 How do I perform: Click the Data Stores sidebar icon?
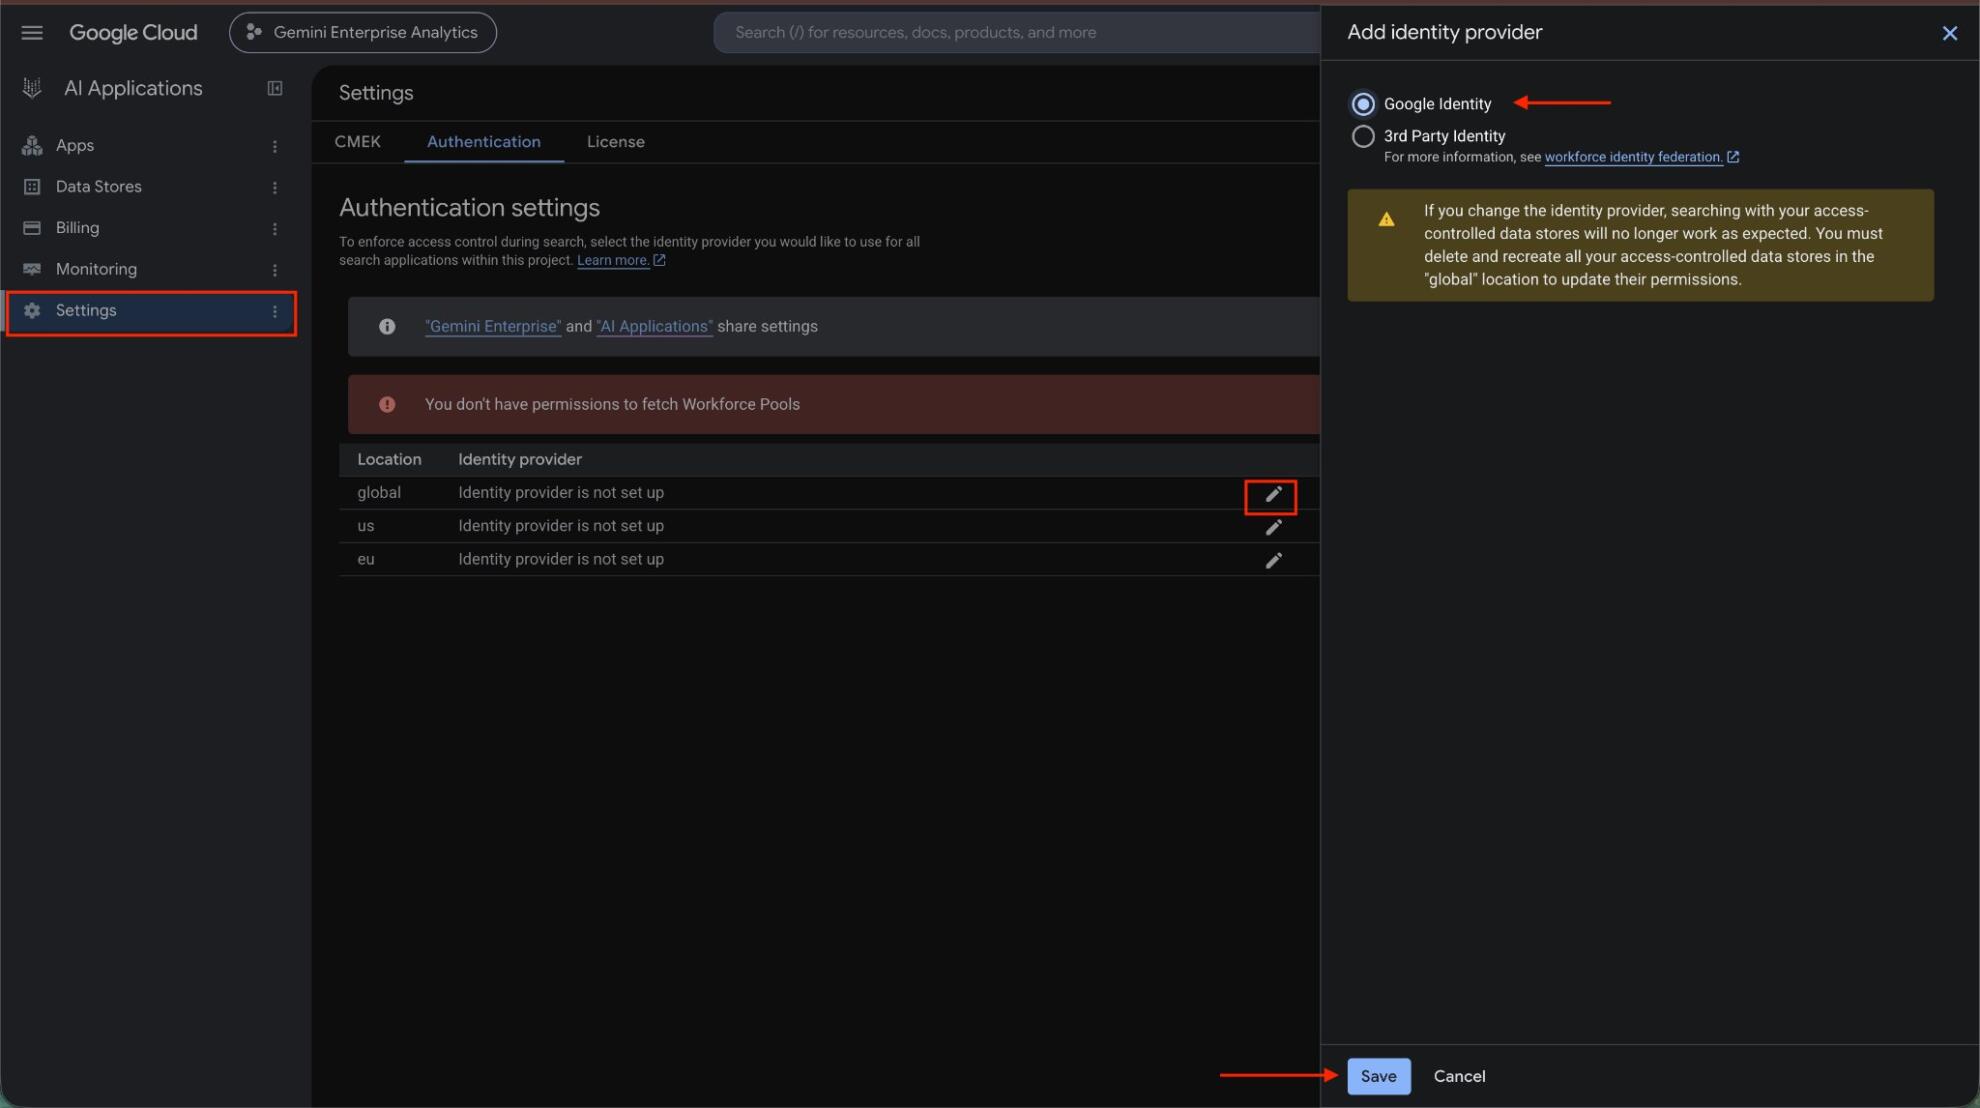coord(32,187)
